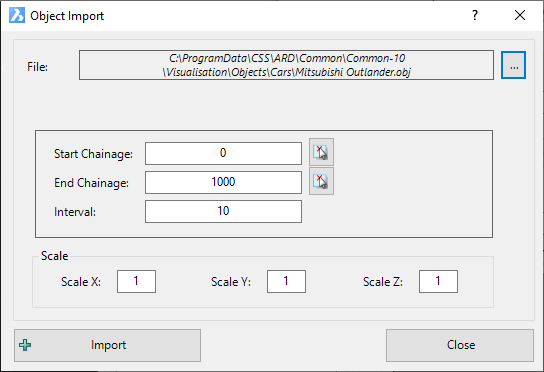
Task: Close the Object Import window with X
Action: [x=520, y=15]
